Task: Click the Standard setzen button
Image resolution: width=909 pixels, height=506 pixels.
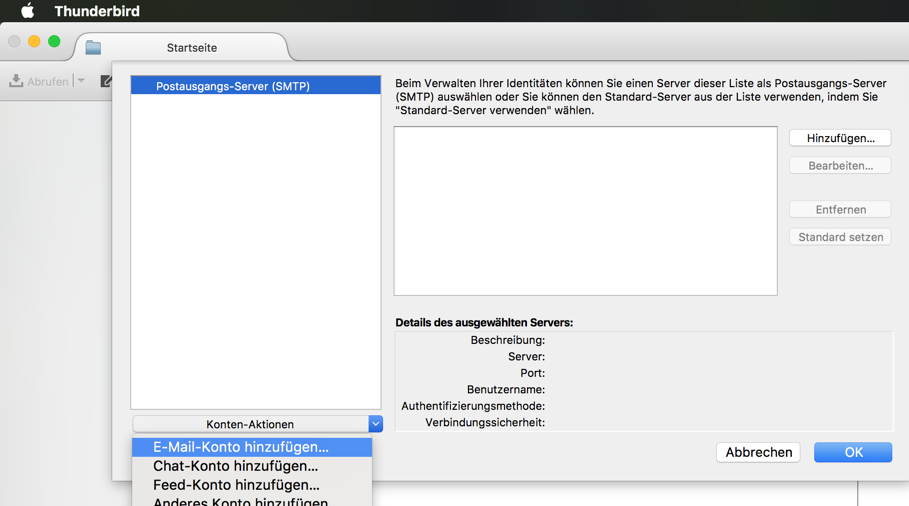Action: tap(840, 236)
